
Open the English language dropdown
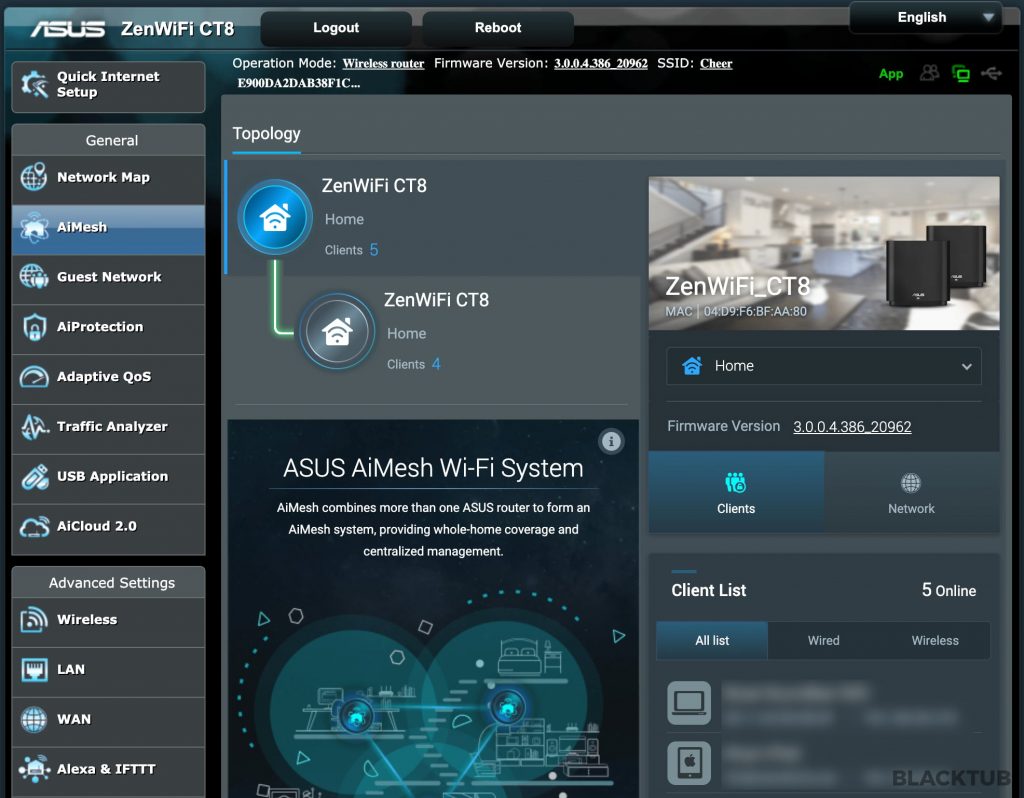[925, 18]
